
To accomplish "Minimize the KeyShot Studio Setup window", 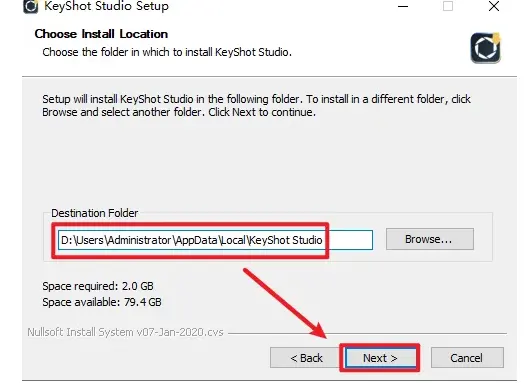I will click(403, 6).
